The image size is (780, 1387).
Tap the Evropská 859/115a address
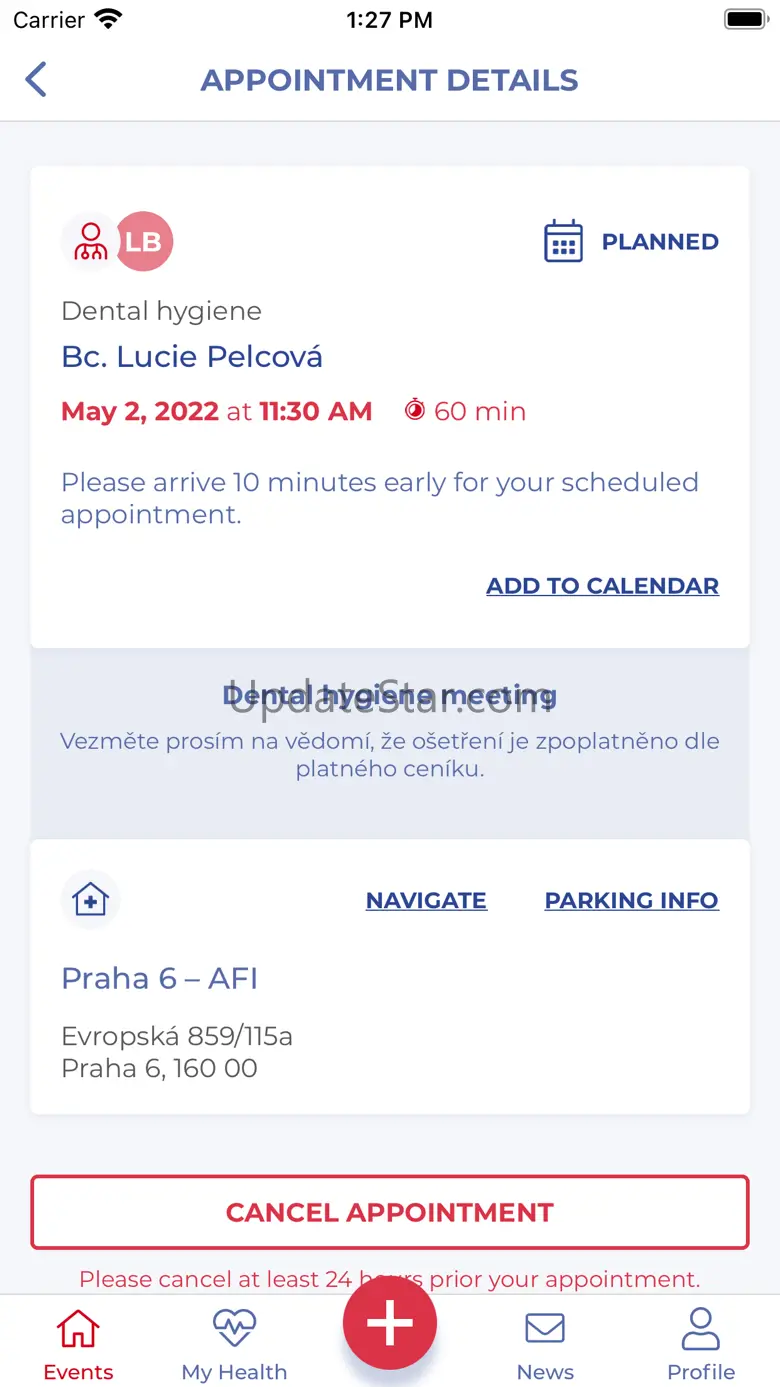click(177, 1036)
